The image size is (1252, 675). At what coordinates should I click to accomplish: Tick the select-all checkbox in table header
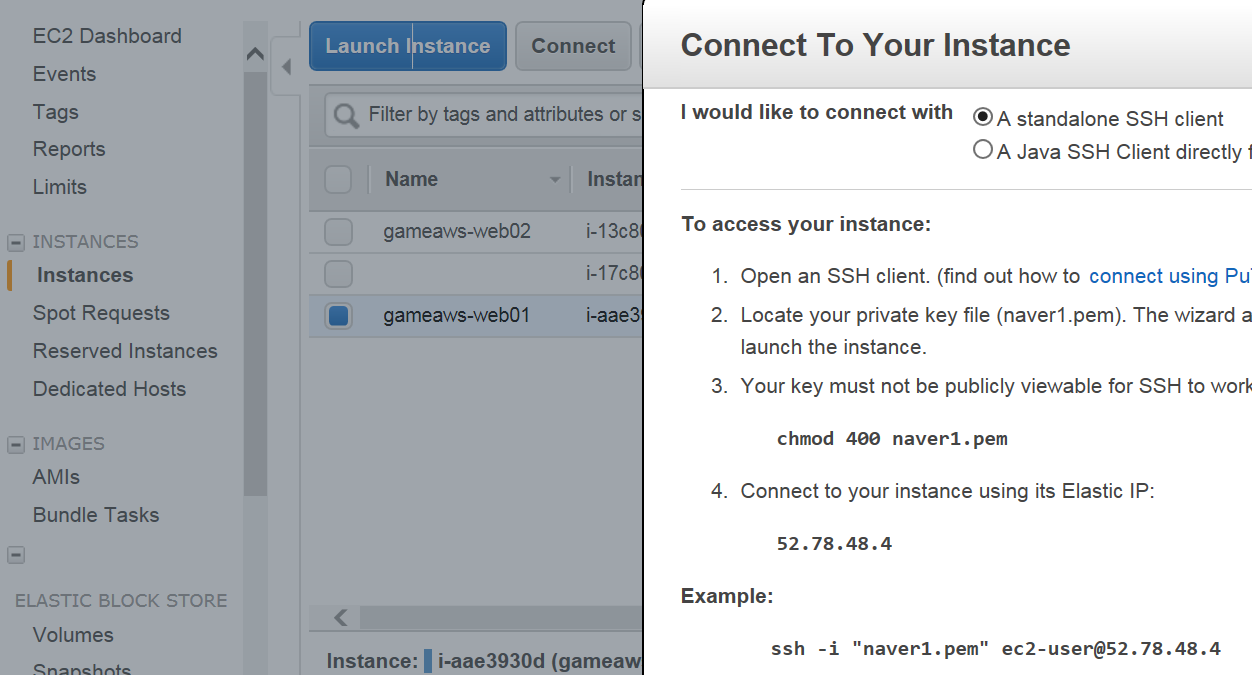pyautogui.click(x=339, y=180)
